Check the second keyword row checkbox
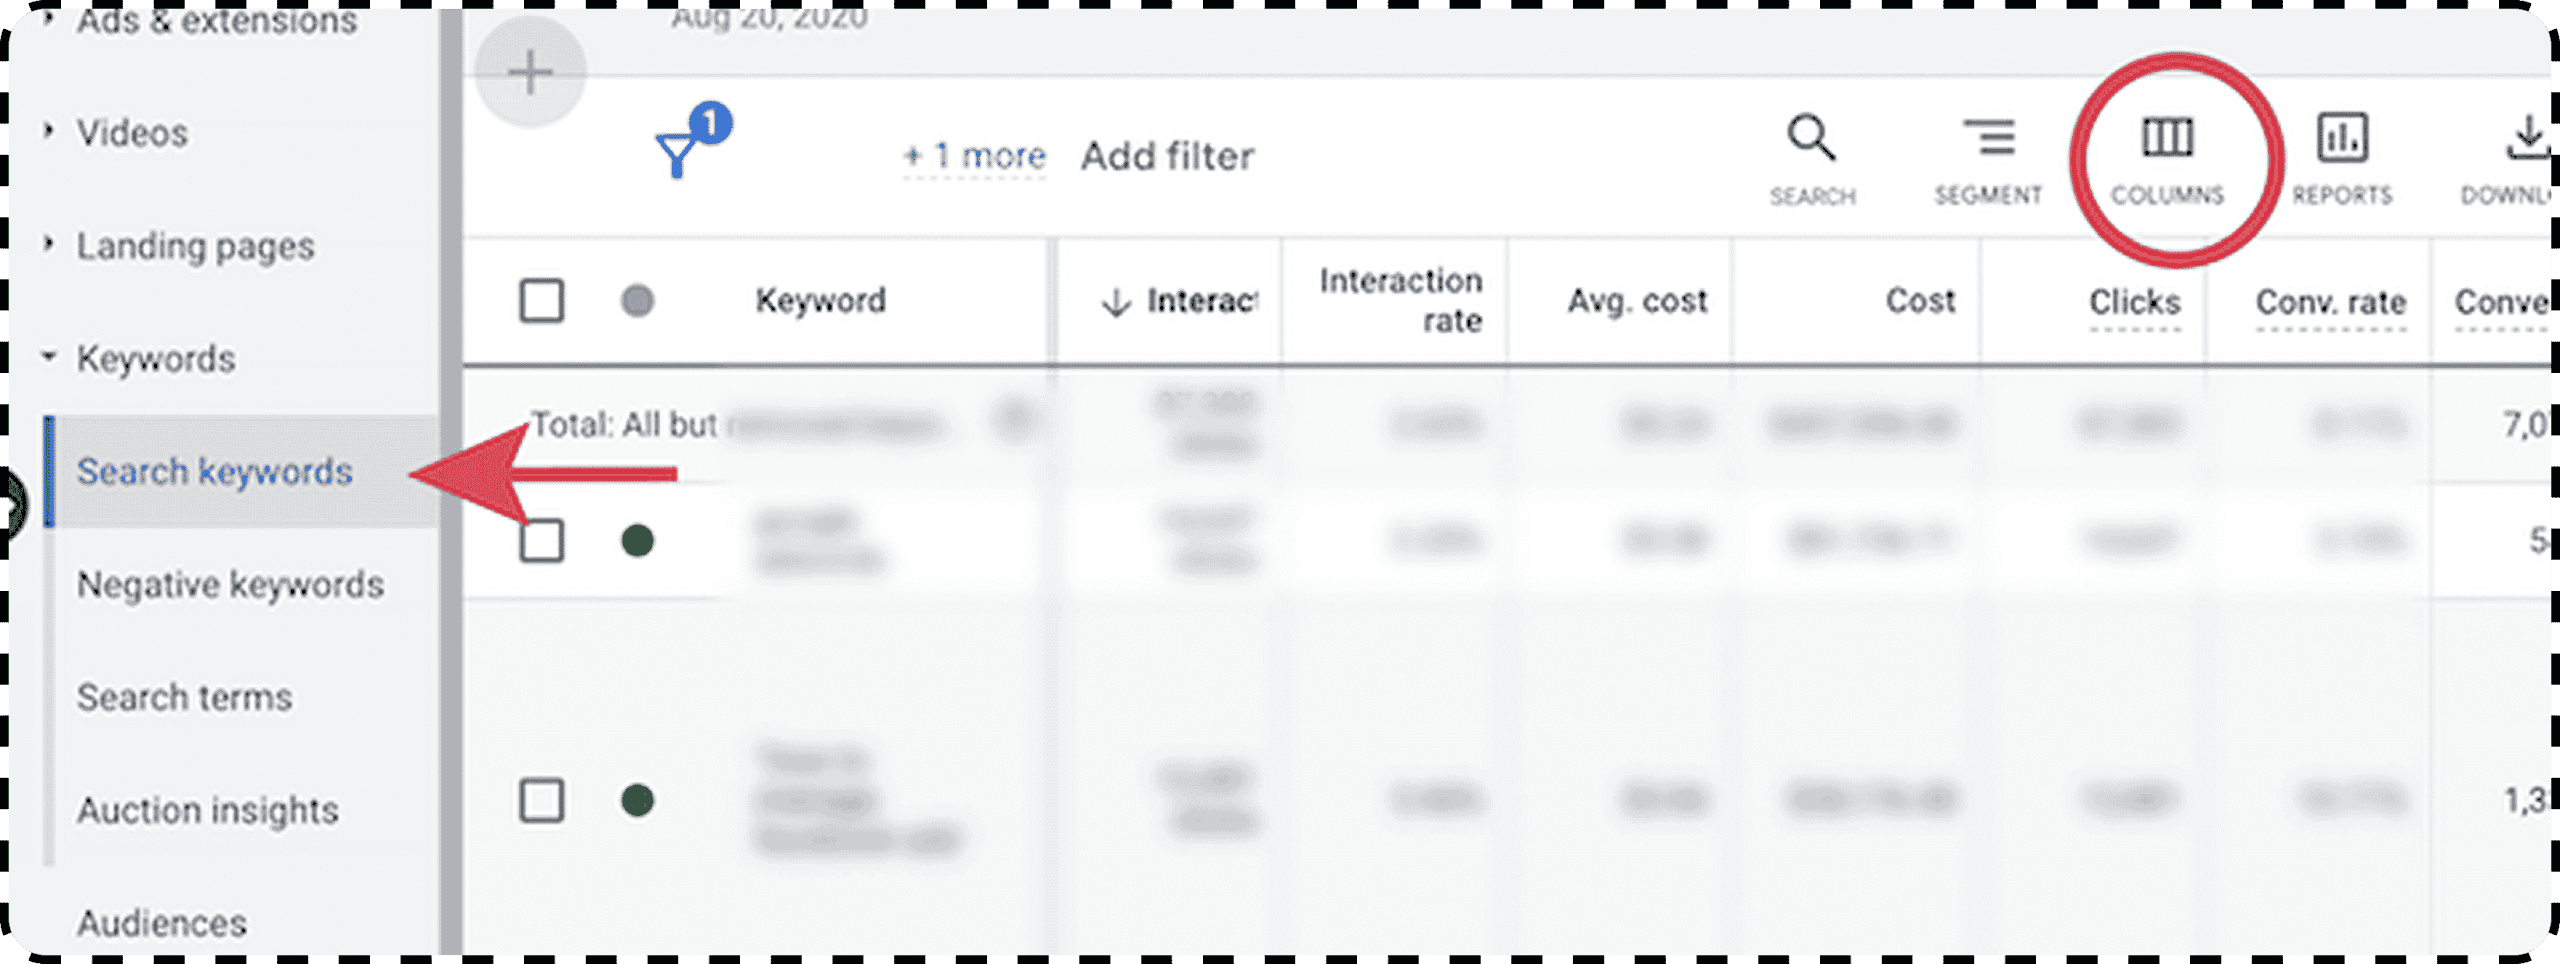This screenshot has width=2560, height=964. coord(541,801)
